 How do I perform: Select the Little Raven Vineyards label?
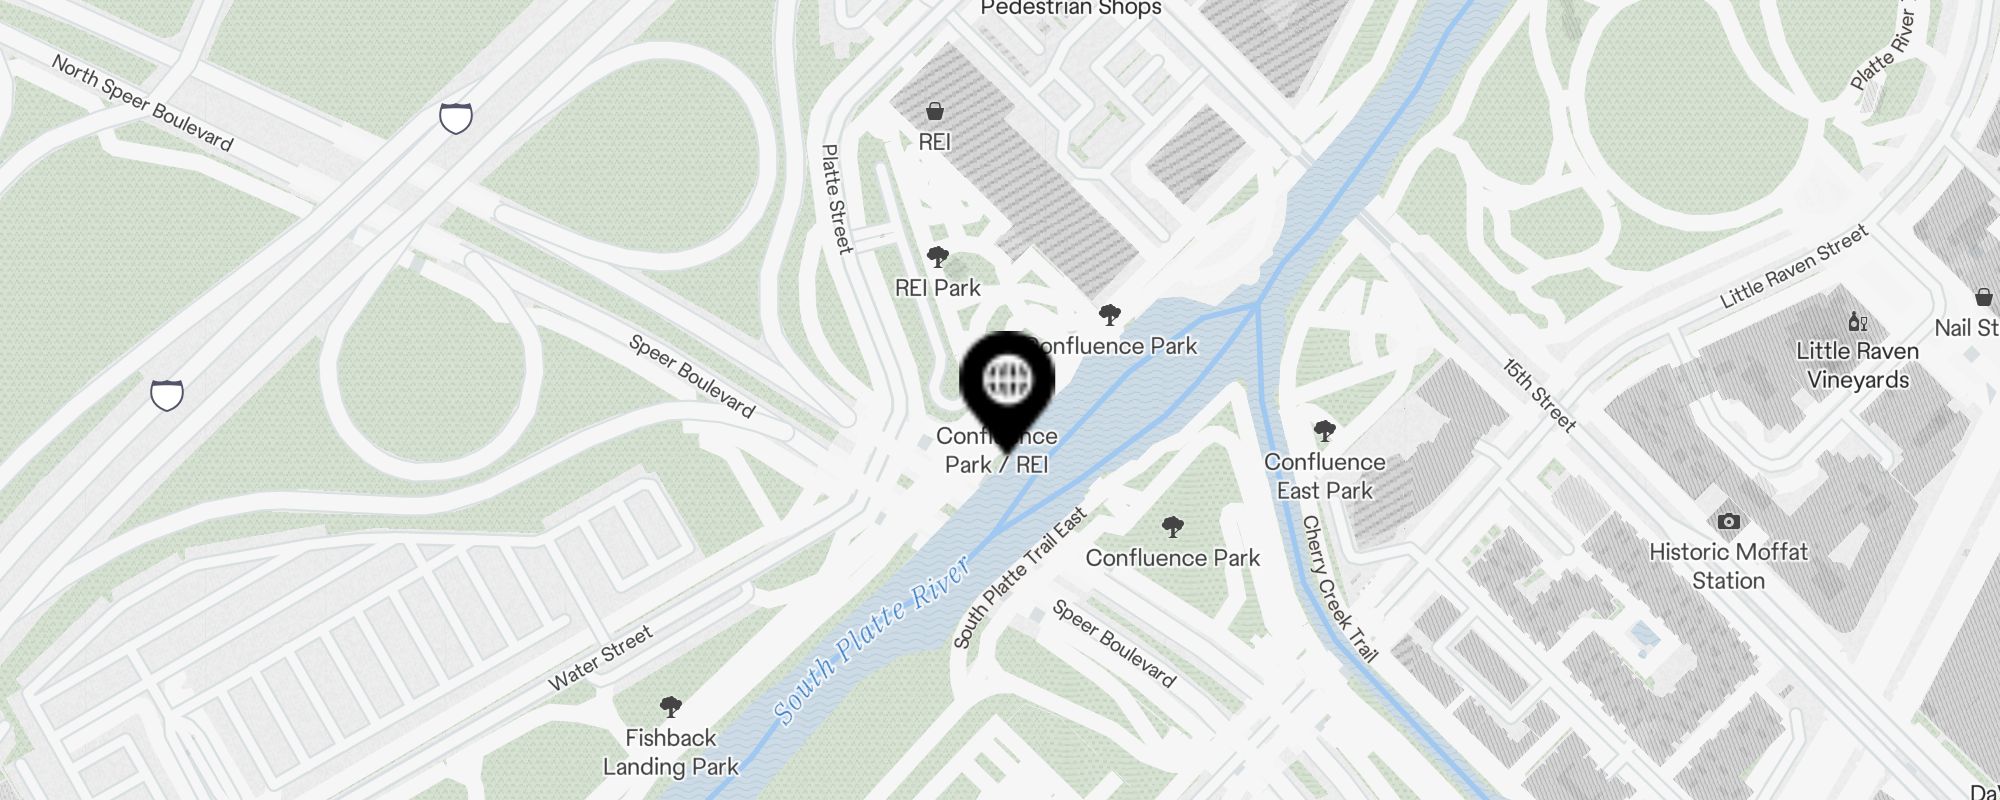[1858, 365]
